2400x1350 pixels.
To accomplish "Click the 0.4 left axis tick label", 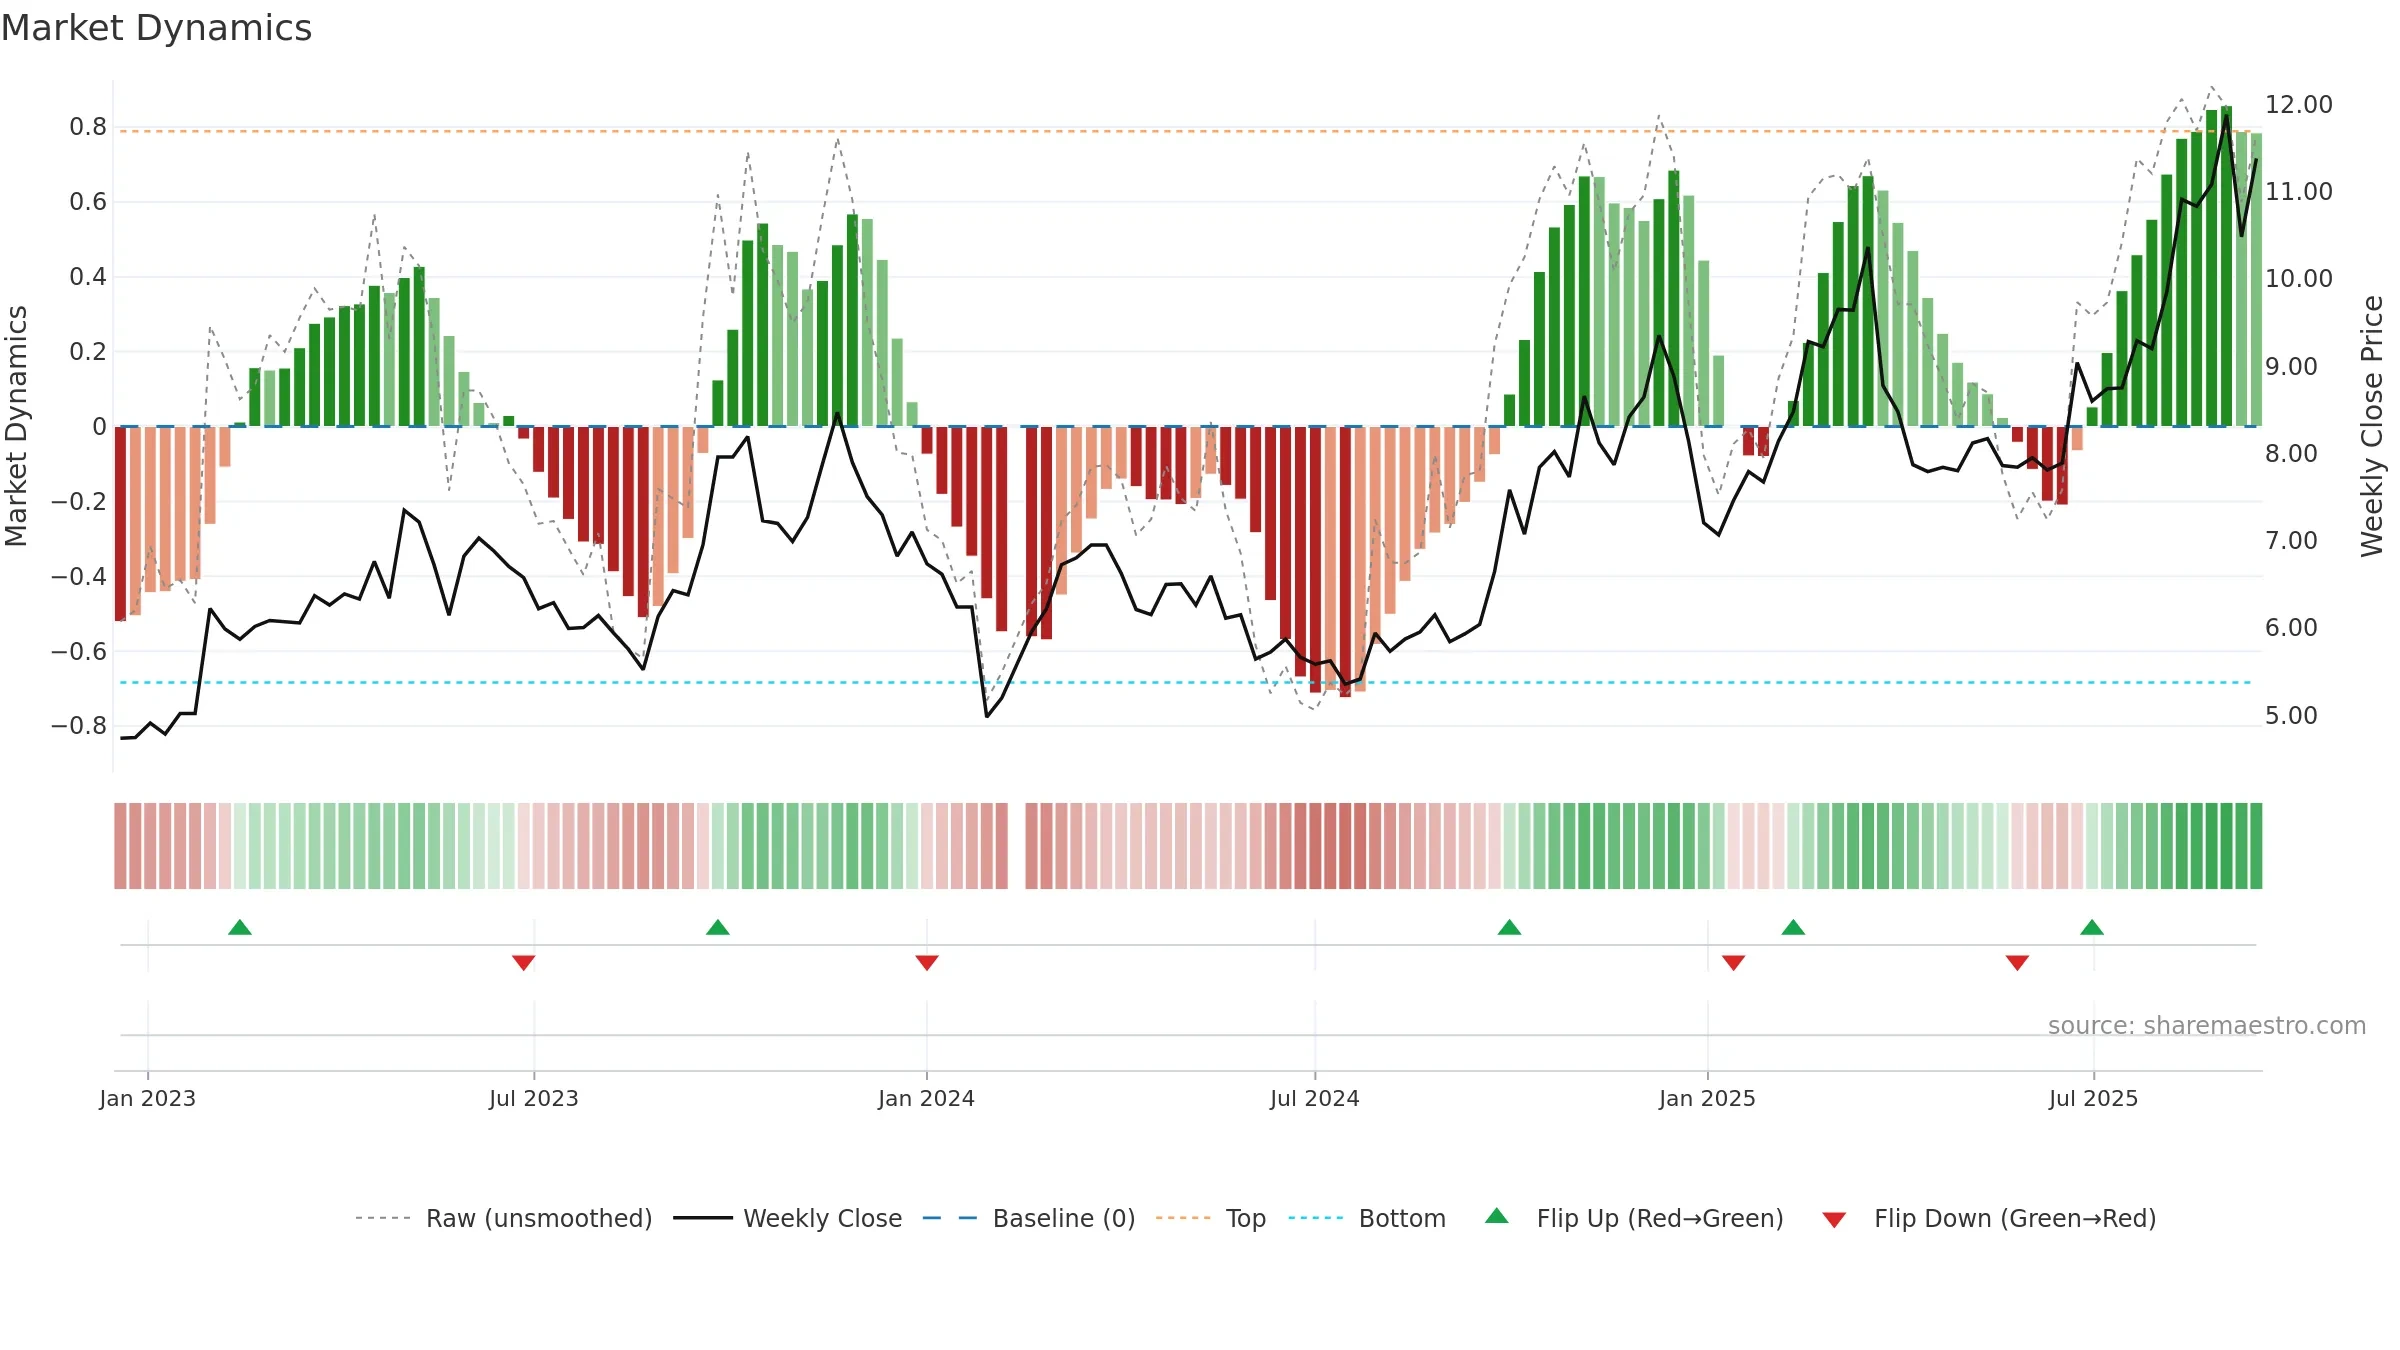I will 88,277.
